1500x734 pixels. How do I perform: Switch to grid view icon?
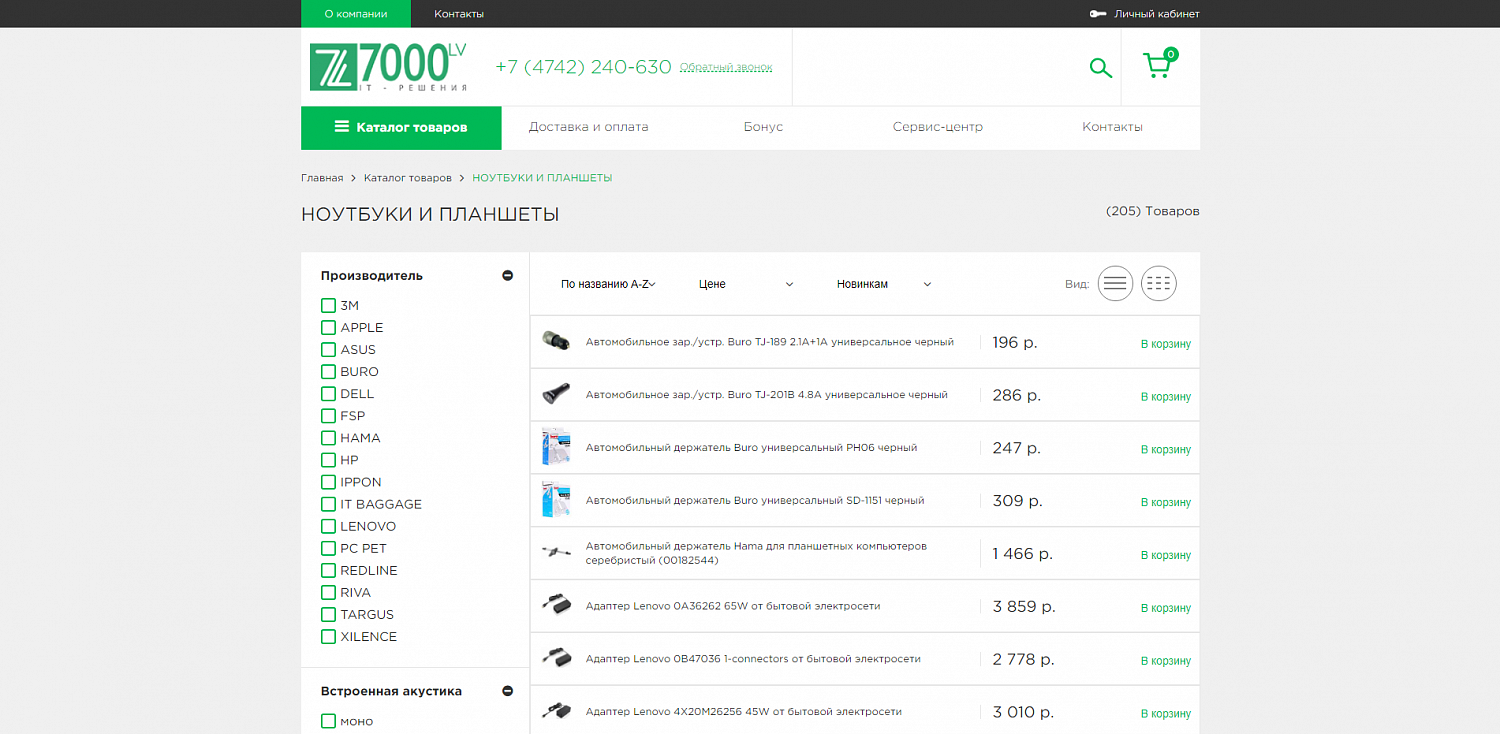click(x=1158, y=284)
